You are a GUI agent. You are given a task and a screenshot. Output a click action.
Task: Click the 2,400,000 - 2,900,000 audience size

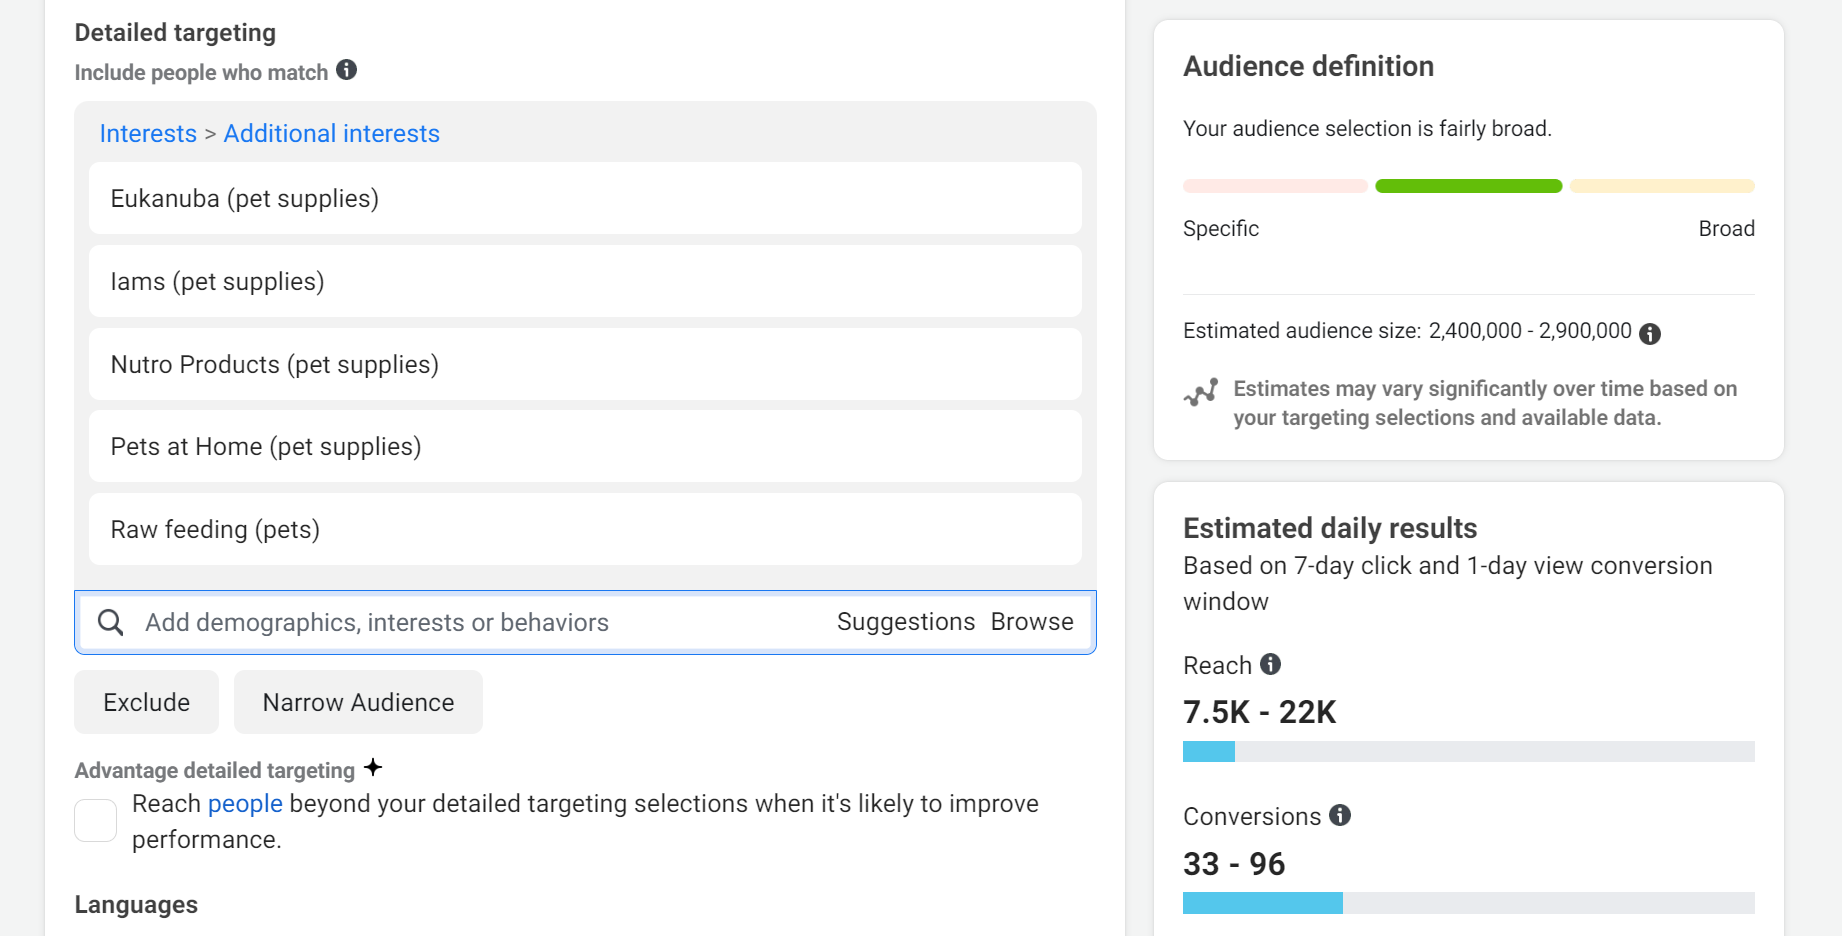pyautogui.click(x=1530, y=330)
